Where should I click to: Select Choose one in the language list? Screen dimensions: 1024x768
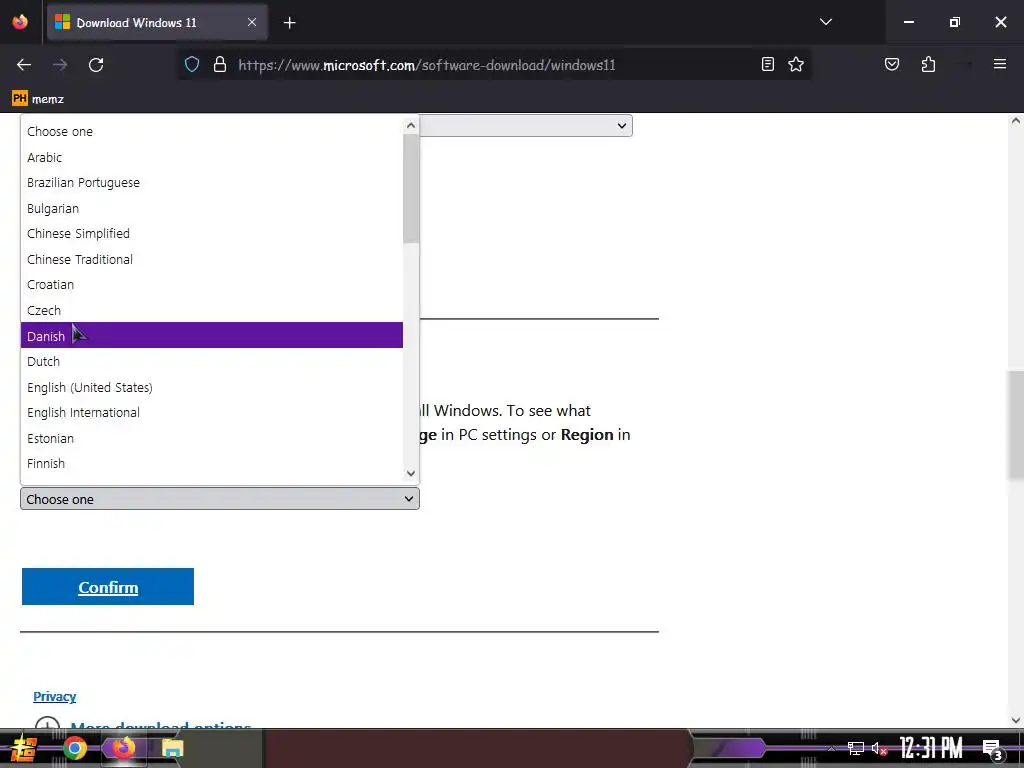click(x=212, y=131)
